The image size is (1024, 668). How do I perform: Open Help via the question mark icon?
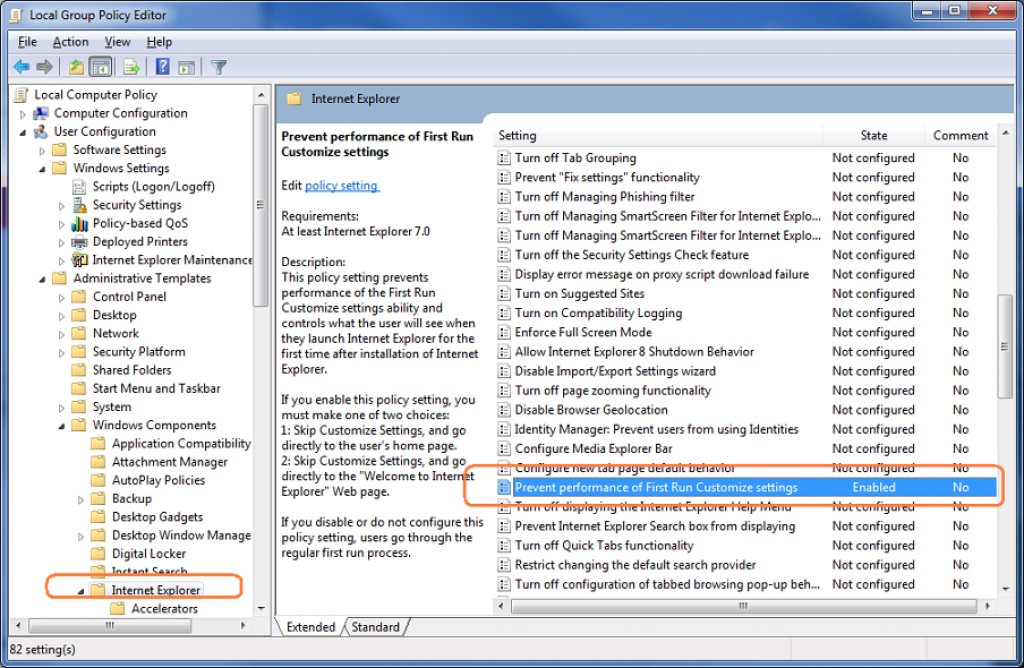(163, 67)
